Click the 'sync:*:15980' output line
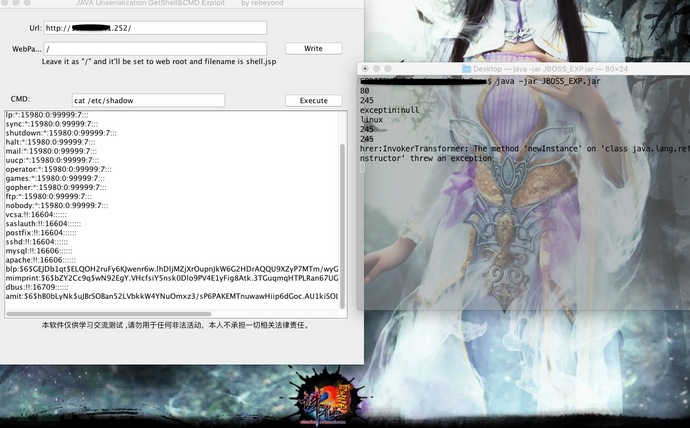Image resolution: width=690 pixels, height=428 pixels. (52, 124)
